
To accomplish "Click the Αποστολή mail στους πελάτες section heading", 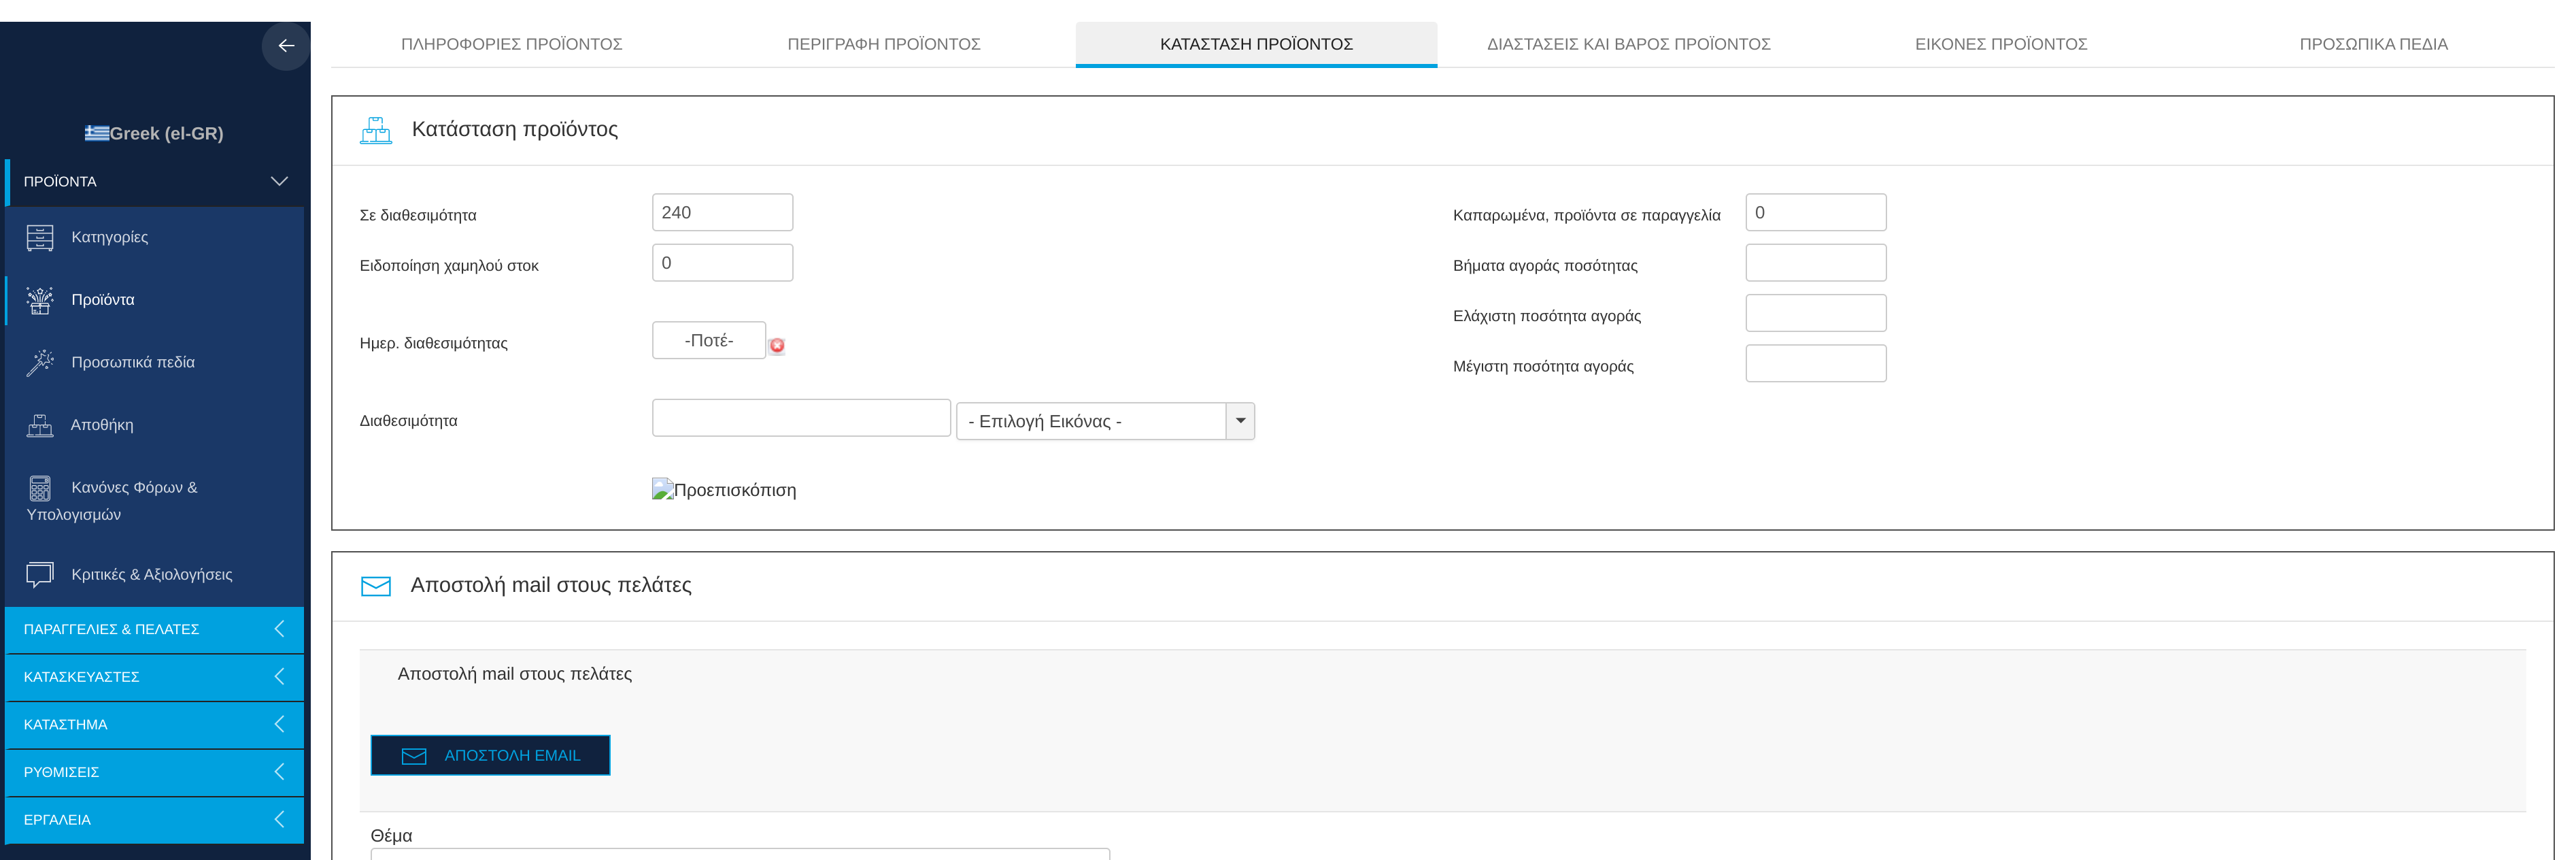I will (x=551, y=585).
